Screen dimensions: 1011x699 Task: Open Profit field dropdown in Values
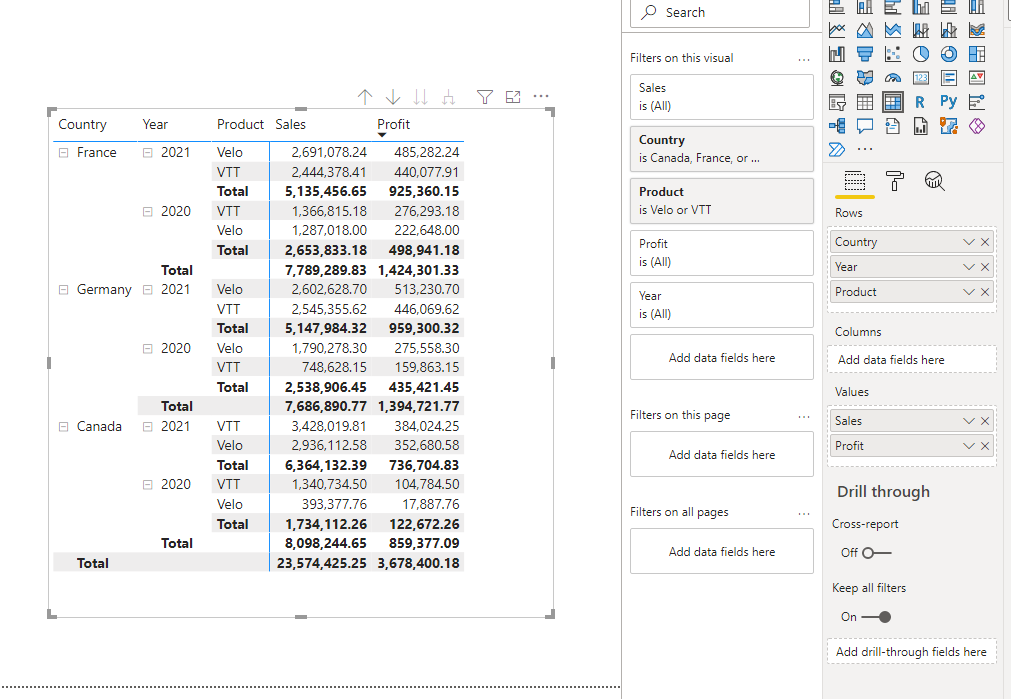(968, 446)
